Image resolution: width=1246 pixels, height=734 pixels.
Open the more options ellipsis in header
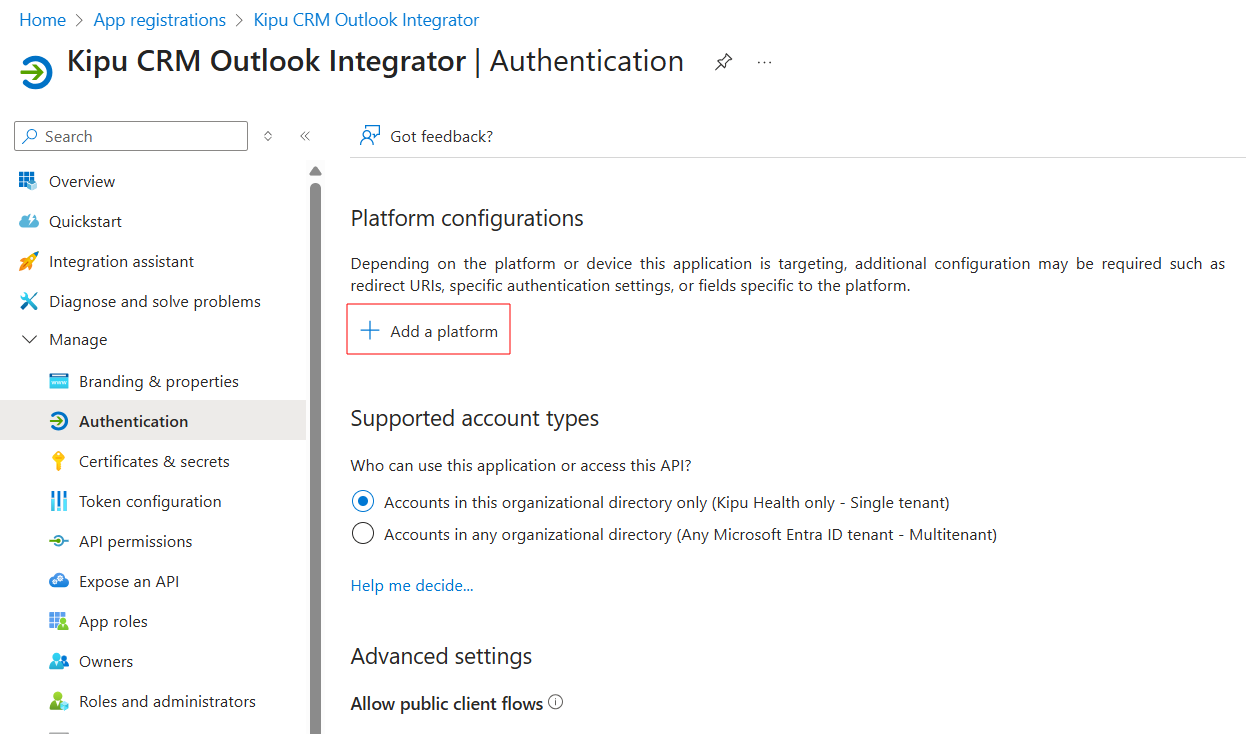click(764, 62)
